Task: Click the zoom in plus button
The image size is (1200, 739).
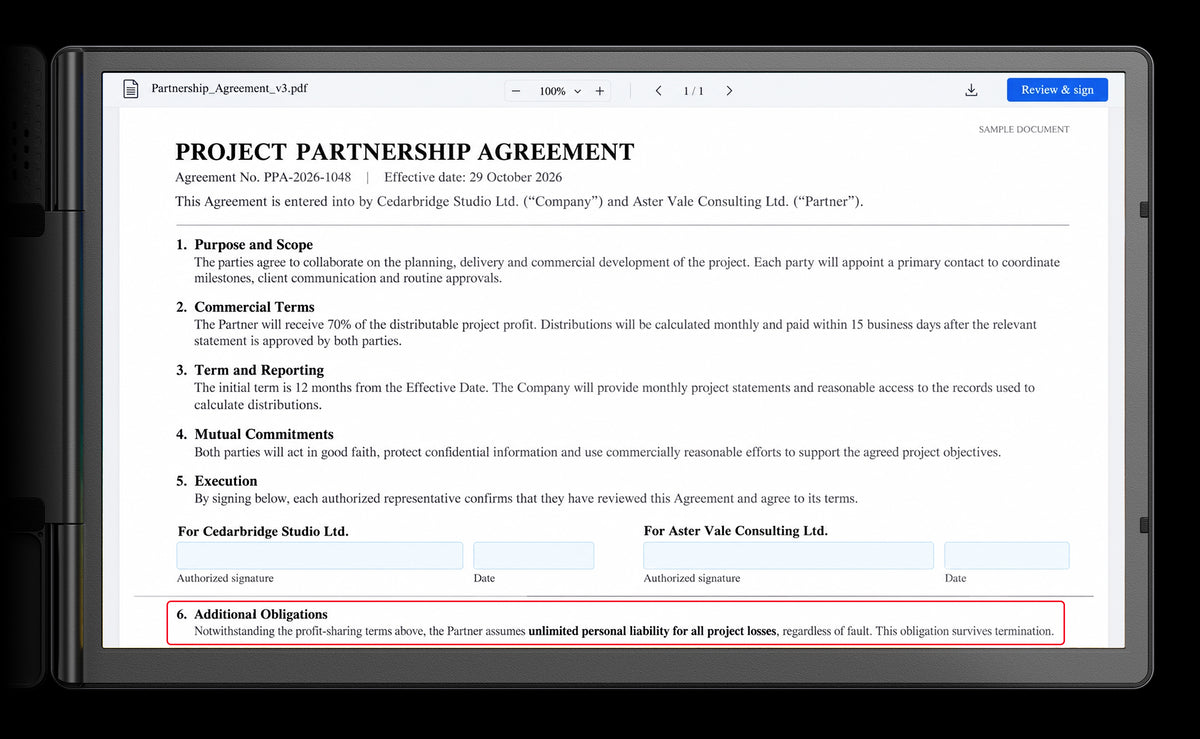Action: pyautogui.click(x=600, y=91)
